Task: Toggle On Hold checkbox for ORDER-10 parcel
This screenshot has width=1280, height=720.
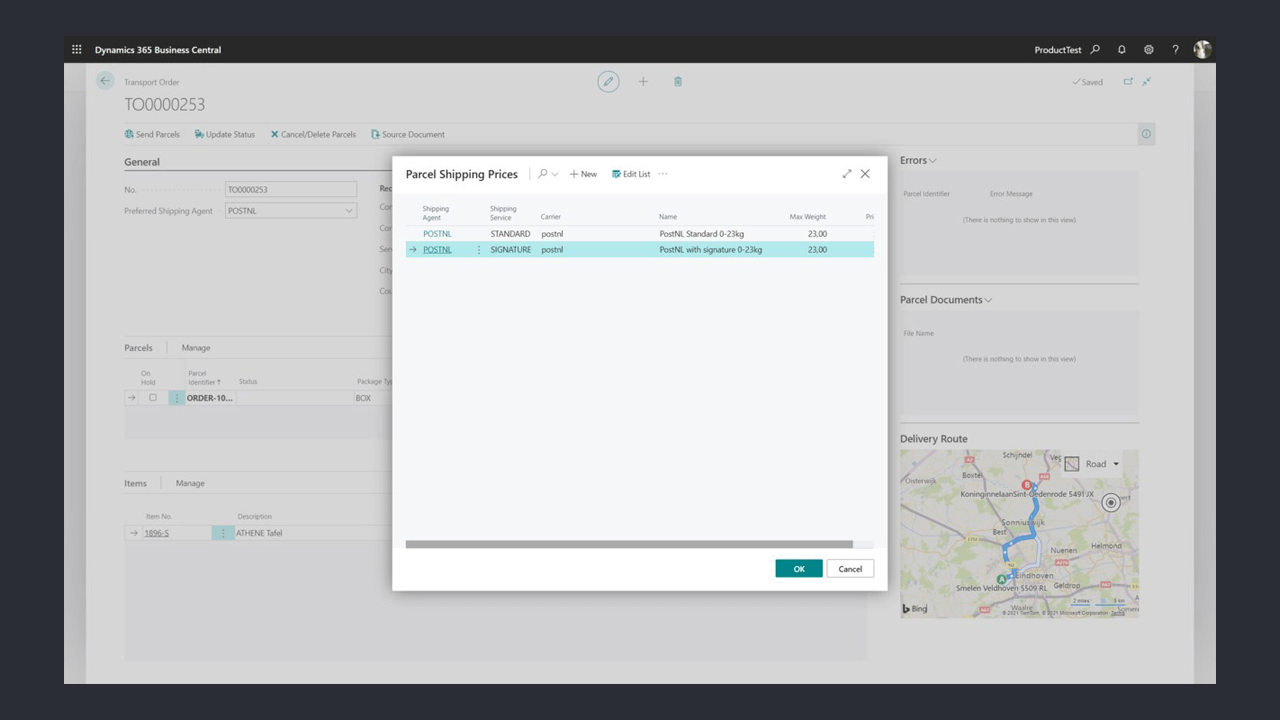Action: click(x=153, y=398)
